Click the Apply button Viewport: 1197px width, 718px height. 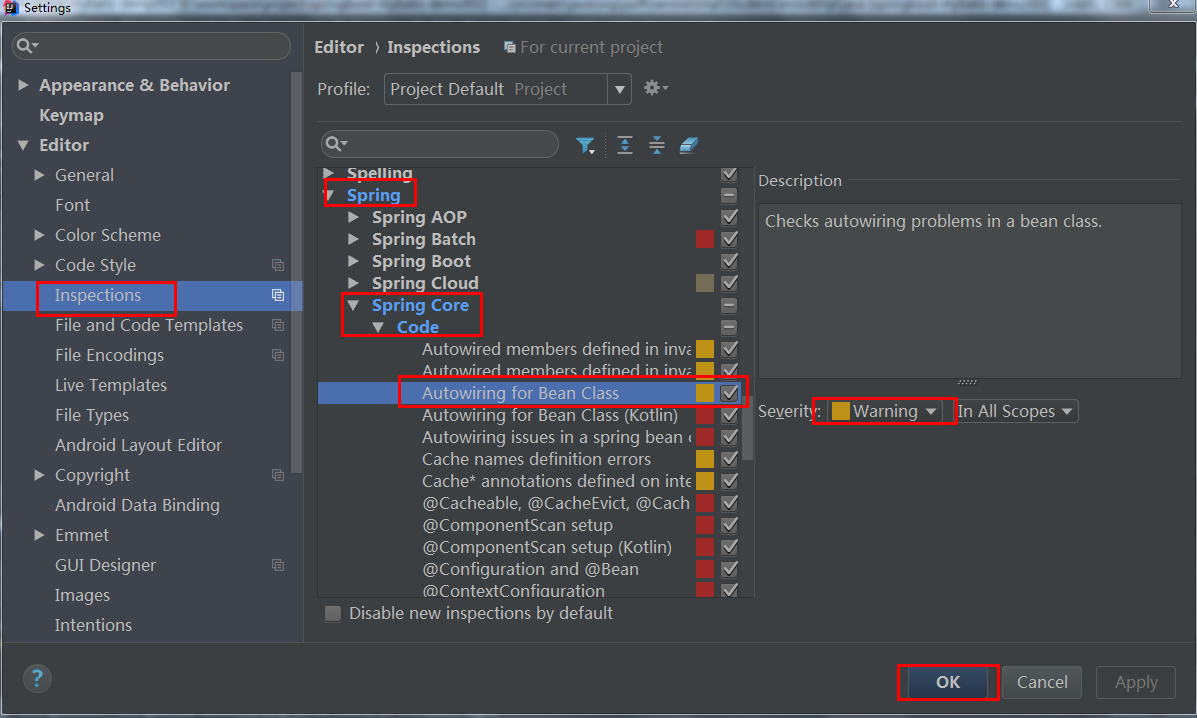[1135, 682]
